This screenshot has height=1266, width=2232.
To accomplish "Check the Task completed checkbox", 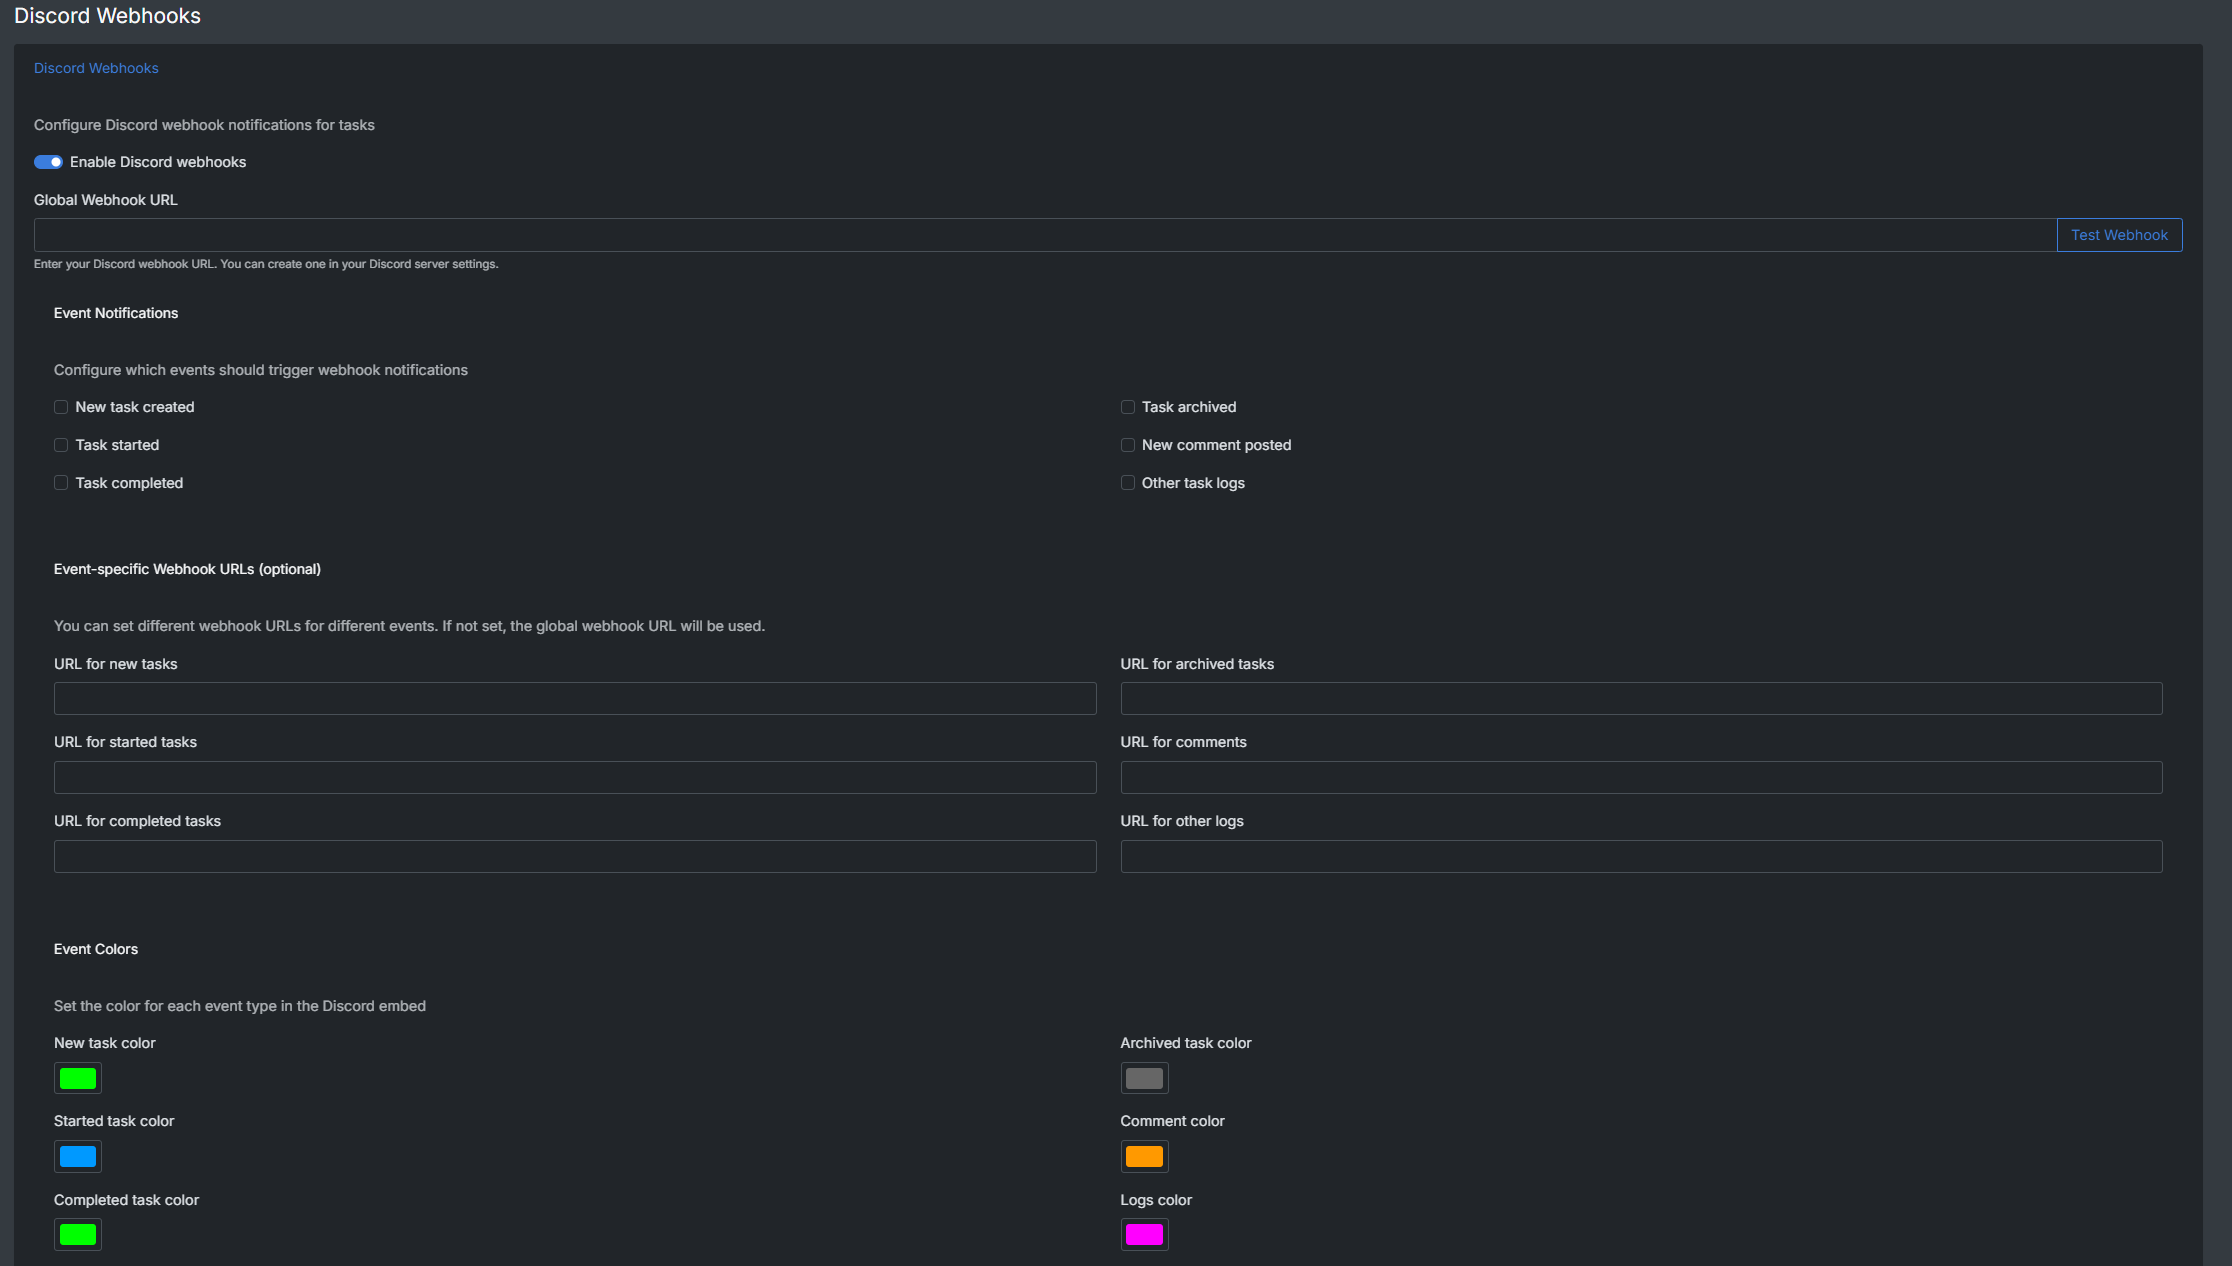I will point(61,483).
